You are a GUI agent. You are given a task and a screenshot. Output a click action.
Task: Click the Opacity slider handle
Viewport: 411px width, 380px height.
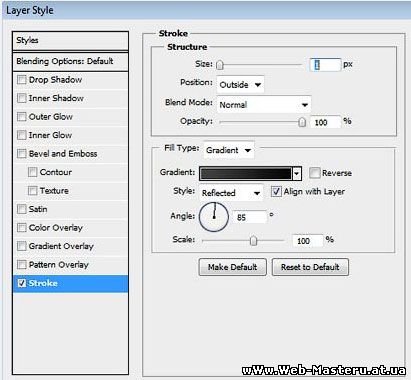pos(302,122)
